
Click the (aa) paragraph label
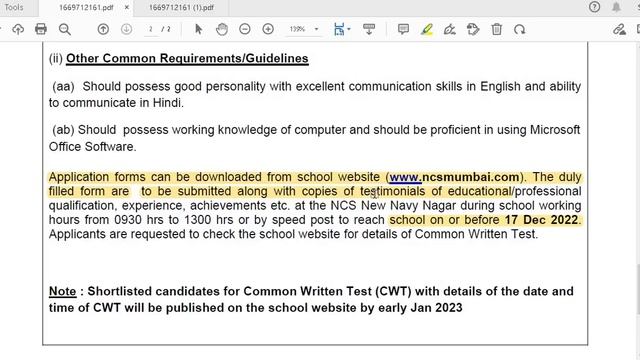[63, 87]
